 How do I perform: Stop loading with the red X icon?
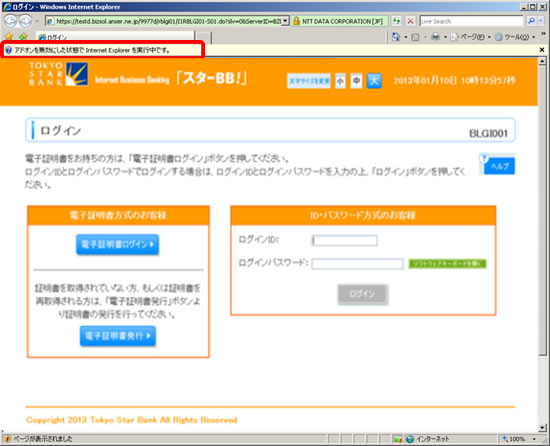click(410, 21)
